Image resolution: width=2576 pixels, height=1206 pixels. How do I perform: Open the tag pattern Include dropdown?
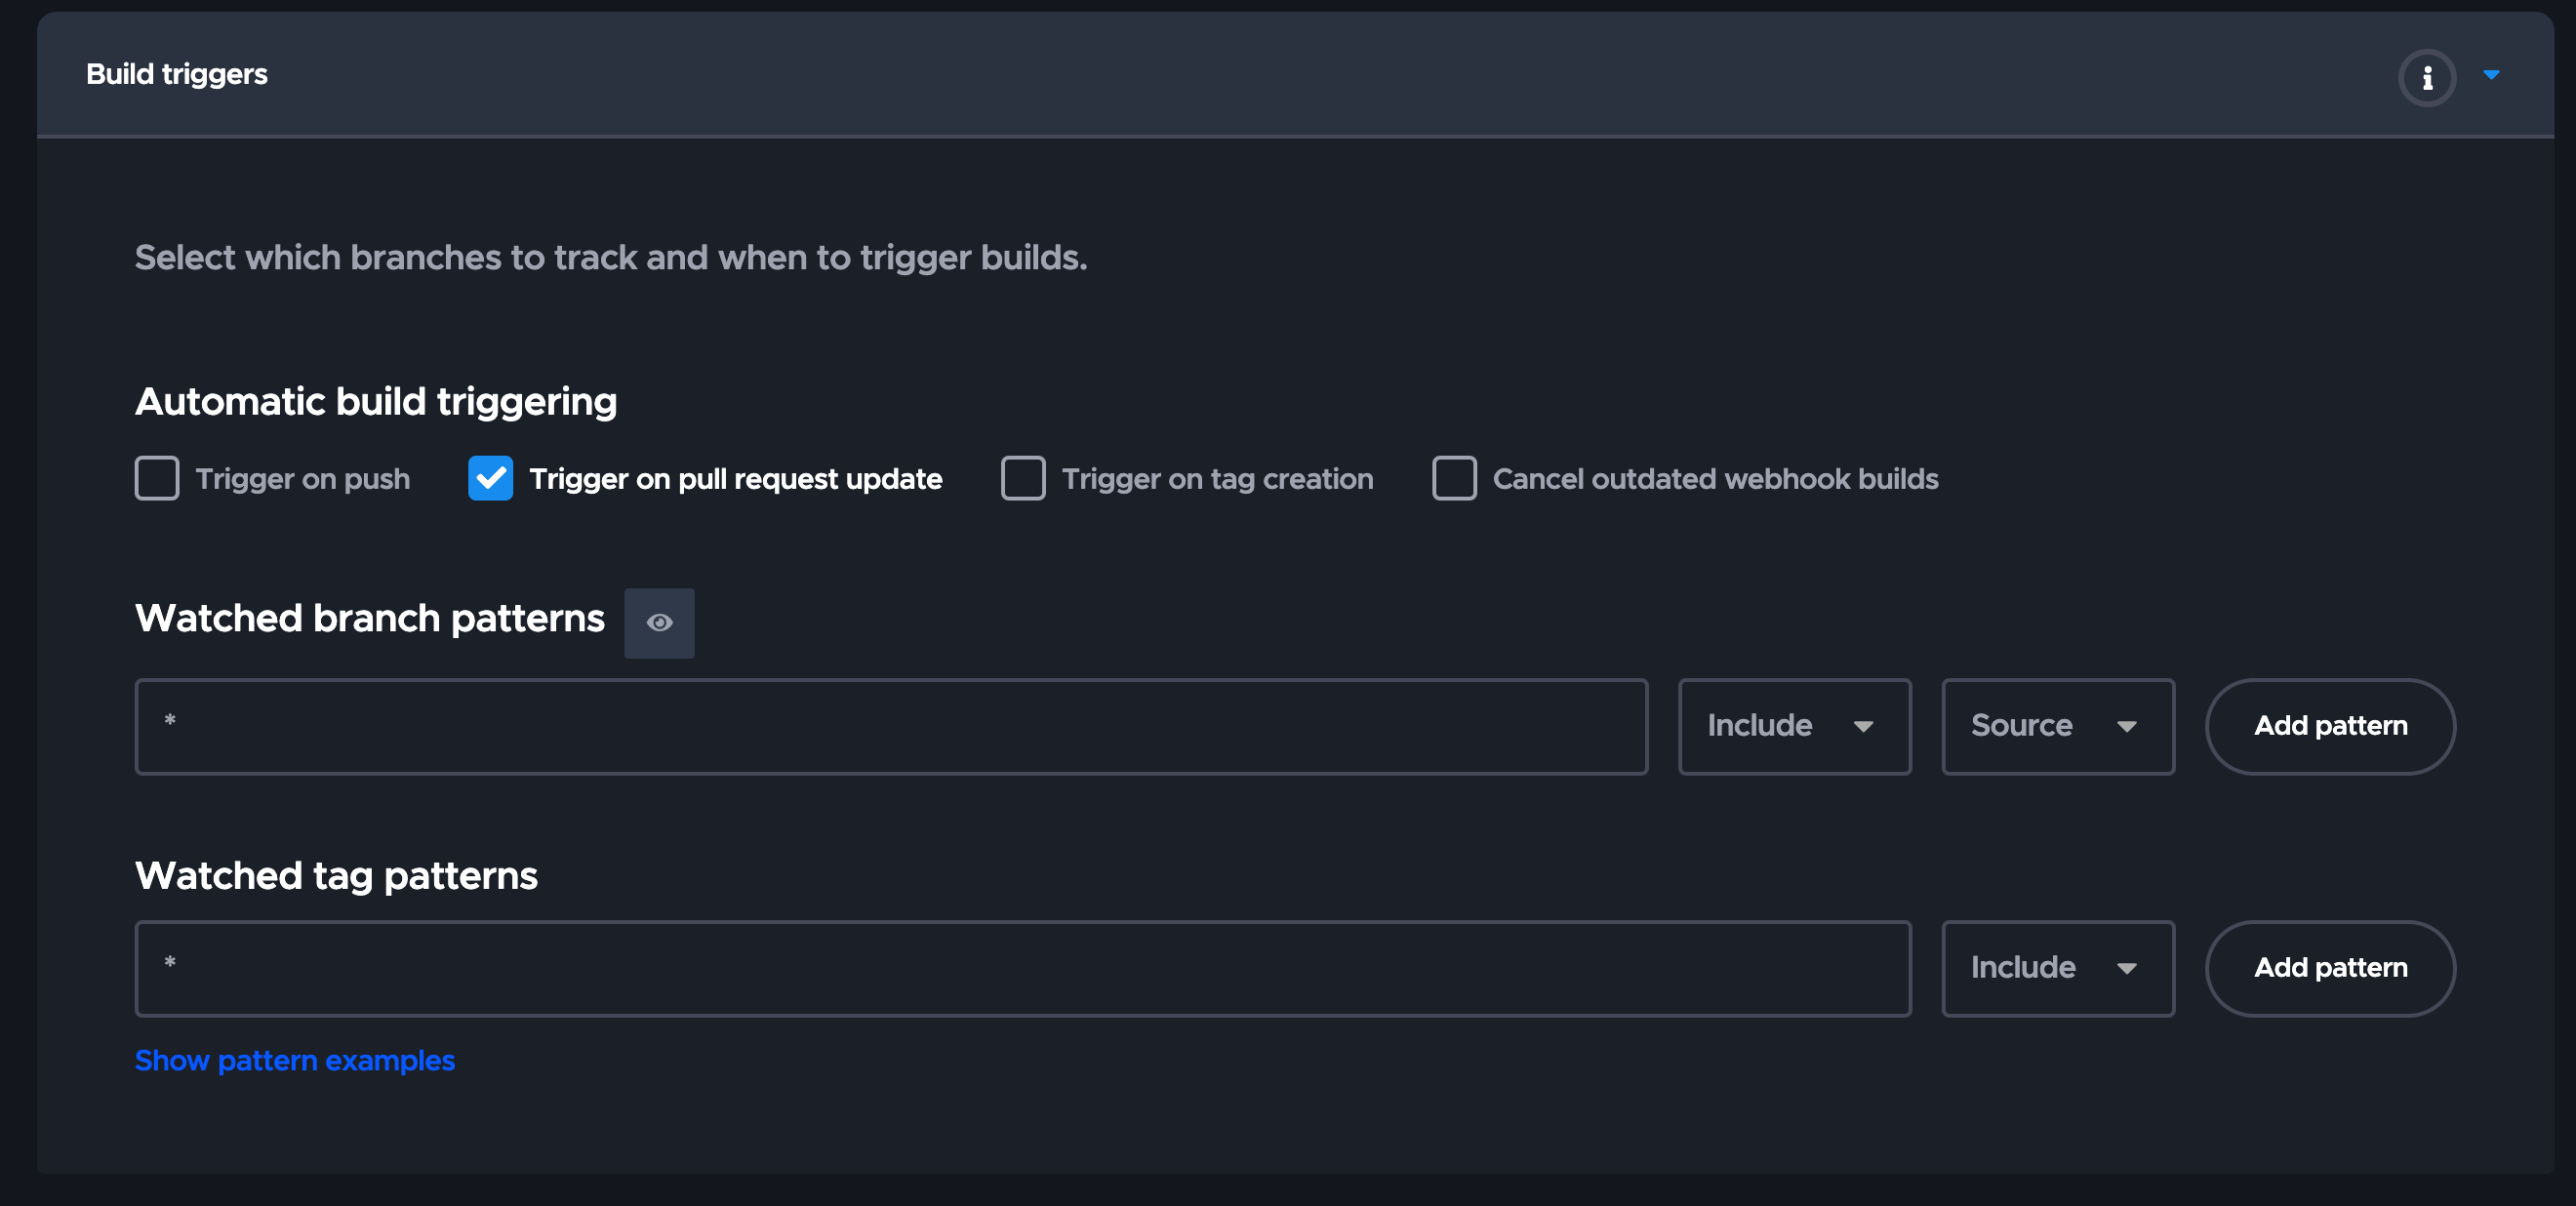(x=2057, y=968)
